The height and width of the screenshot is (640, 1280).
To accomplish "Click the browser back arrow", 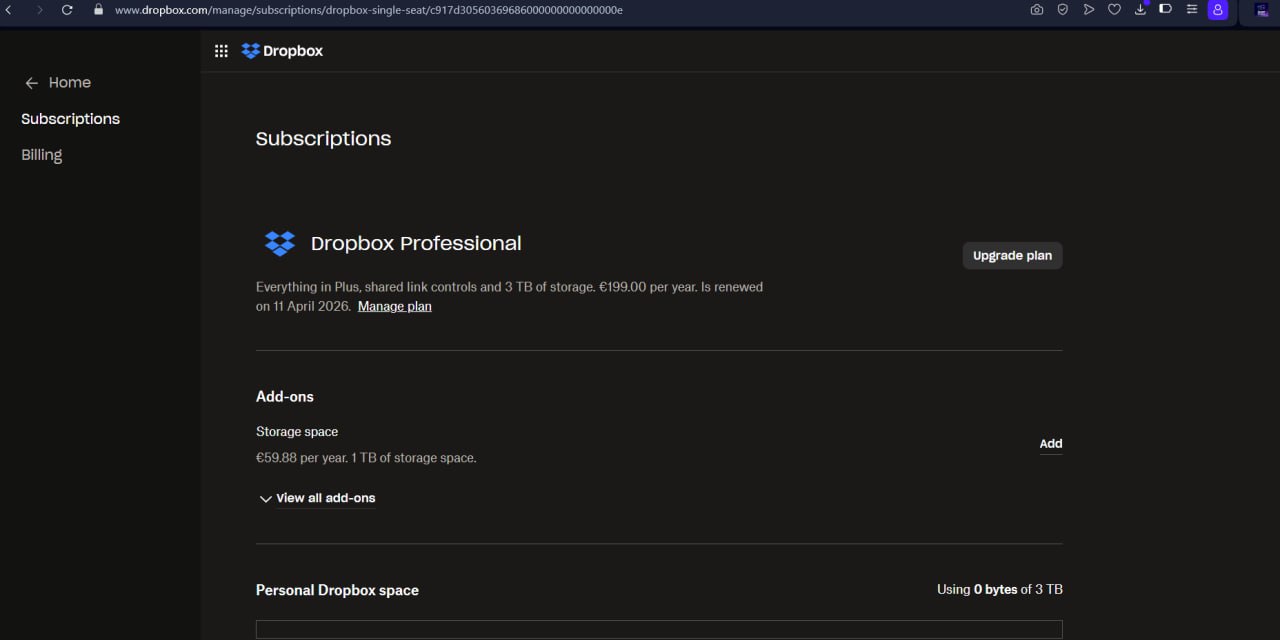I will point(9,10).
